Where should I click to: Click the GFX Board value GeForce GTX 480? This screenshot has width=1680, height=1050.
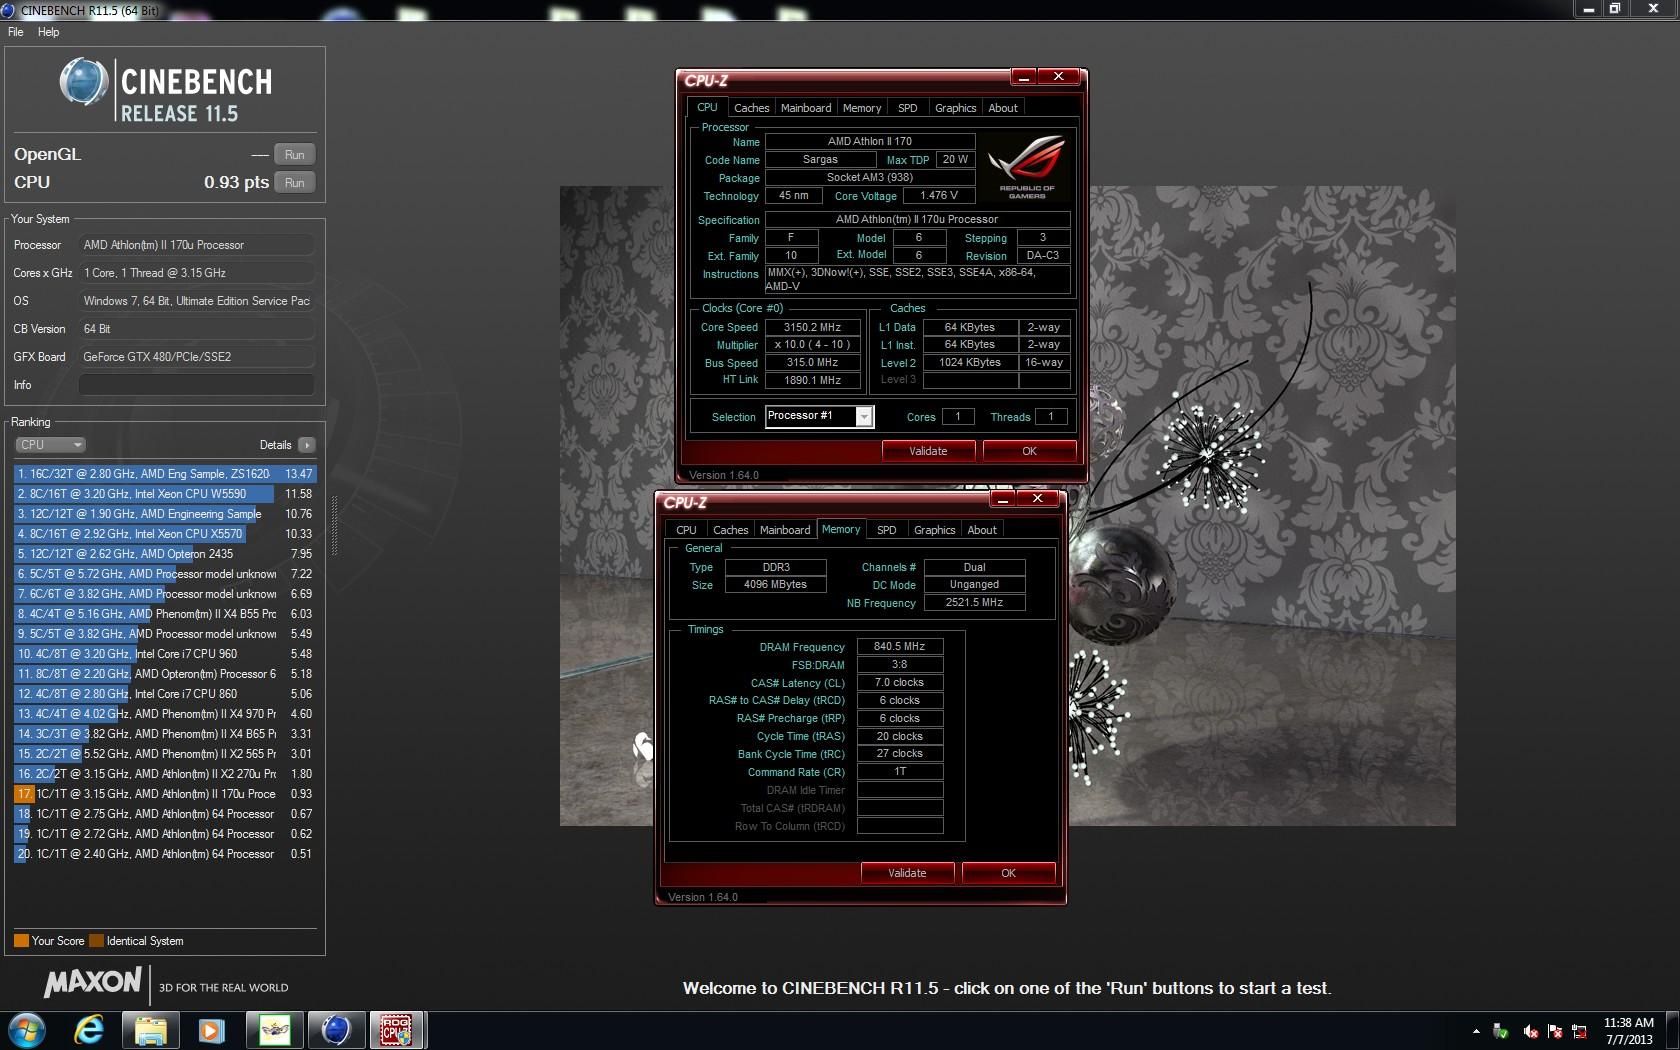[x=196, y=357]
